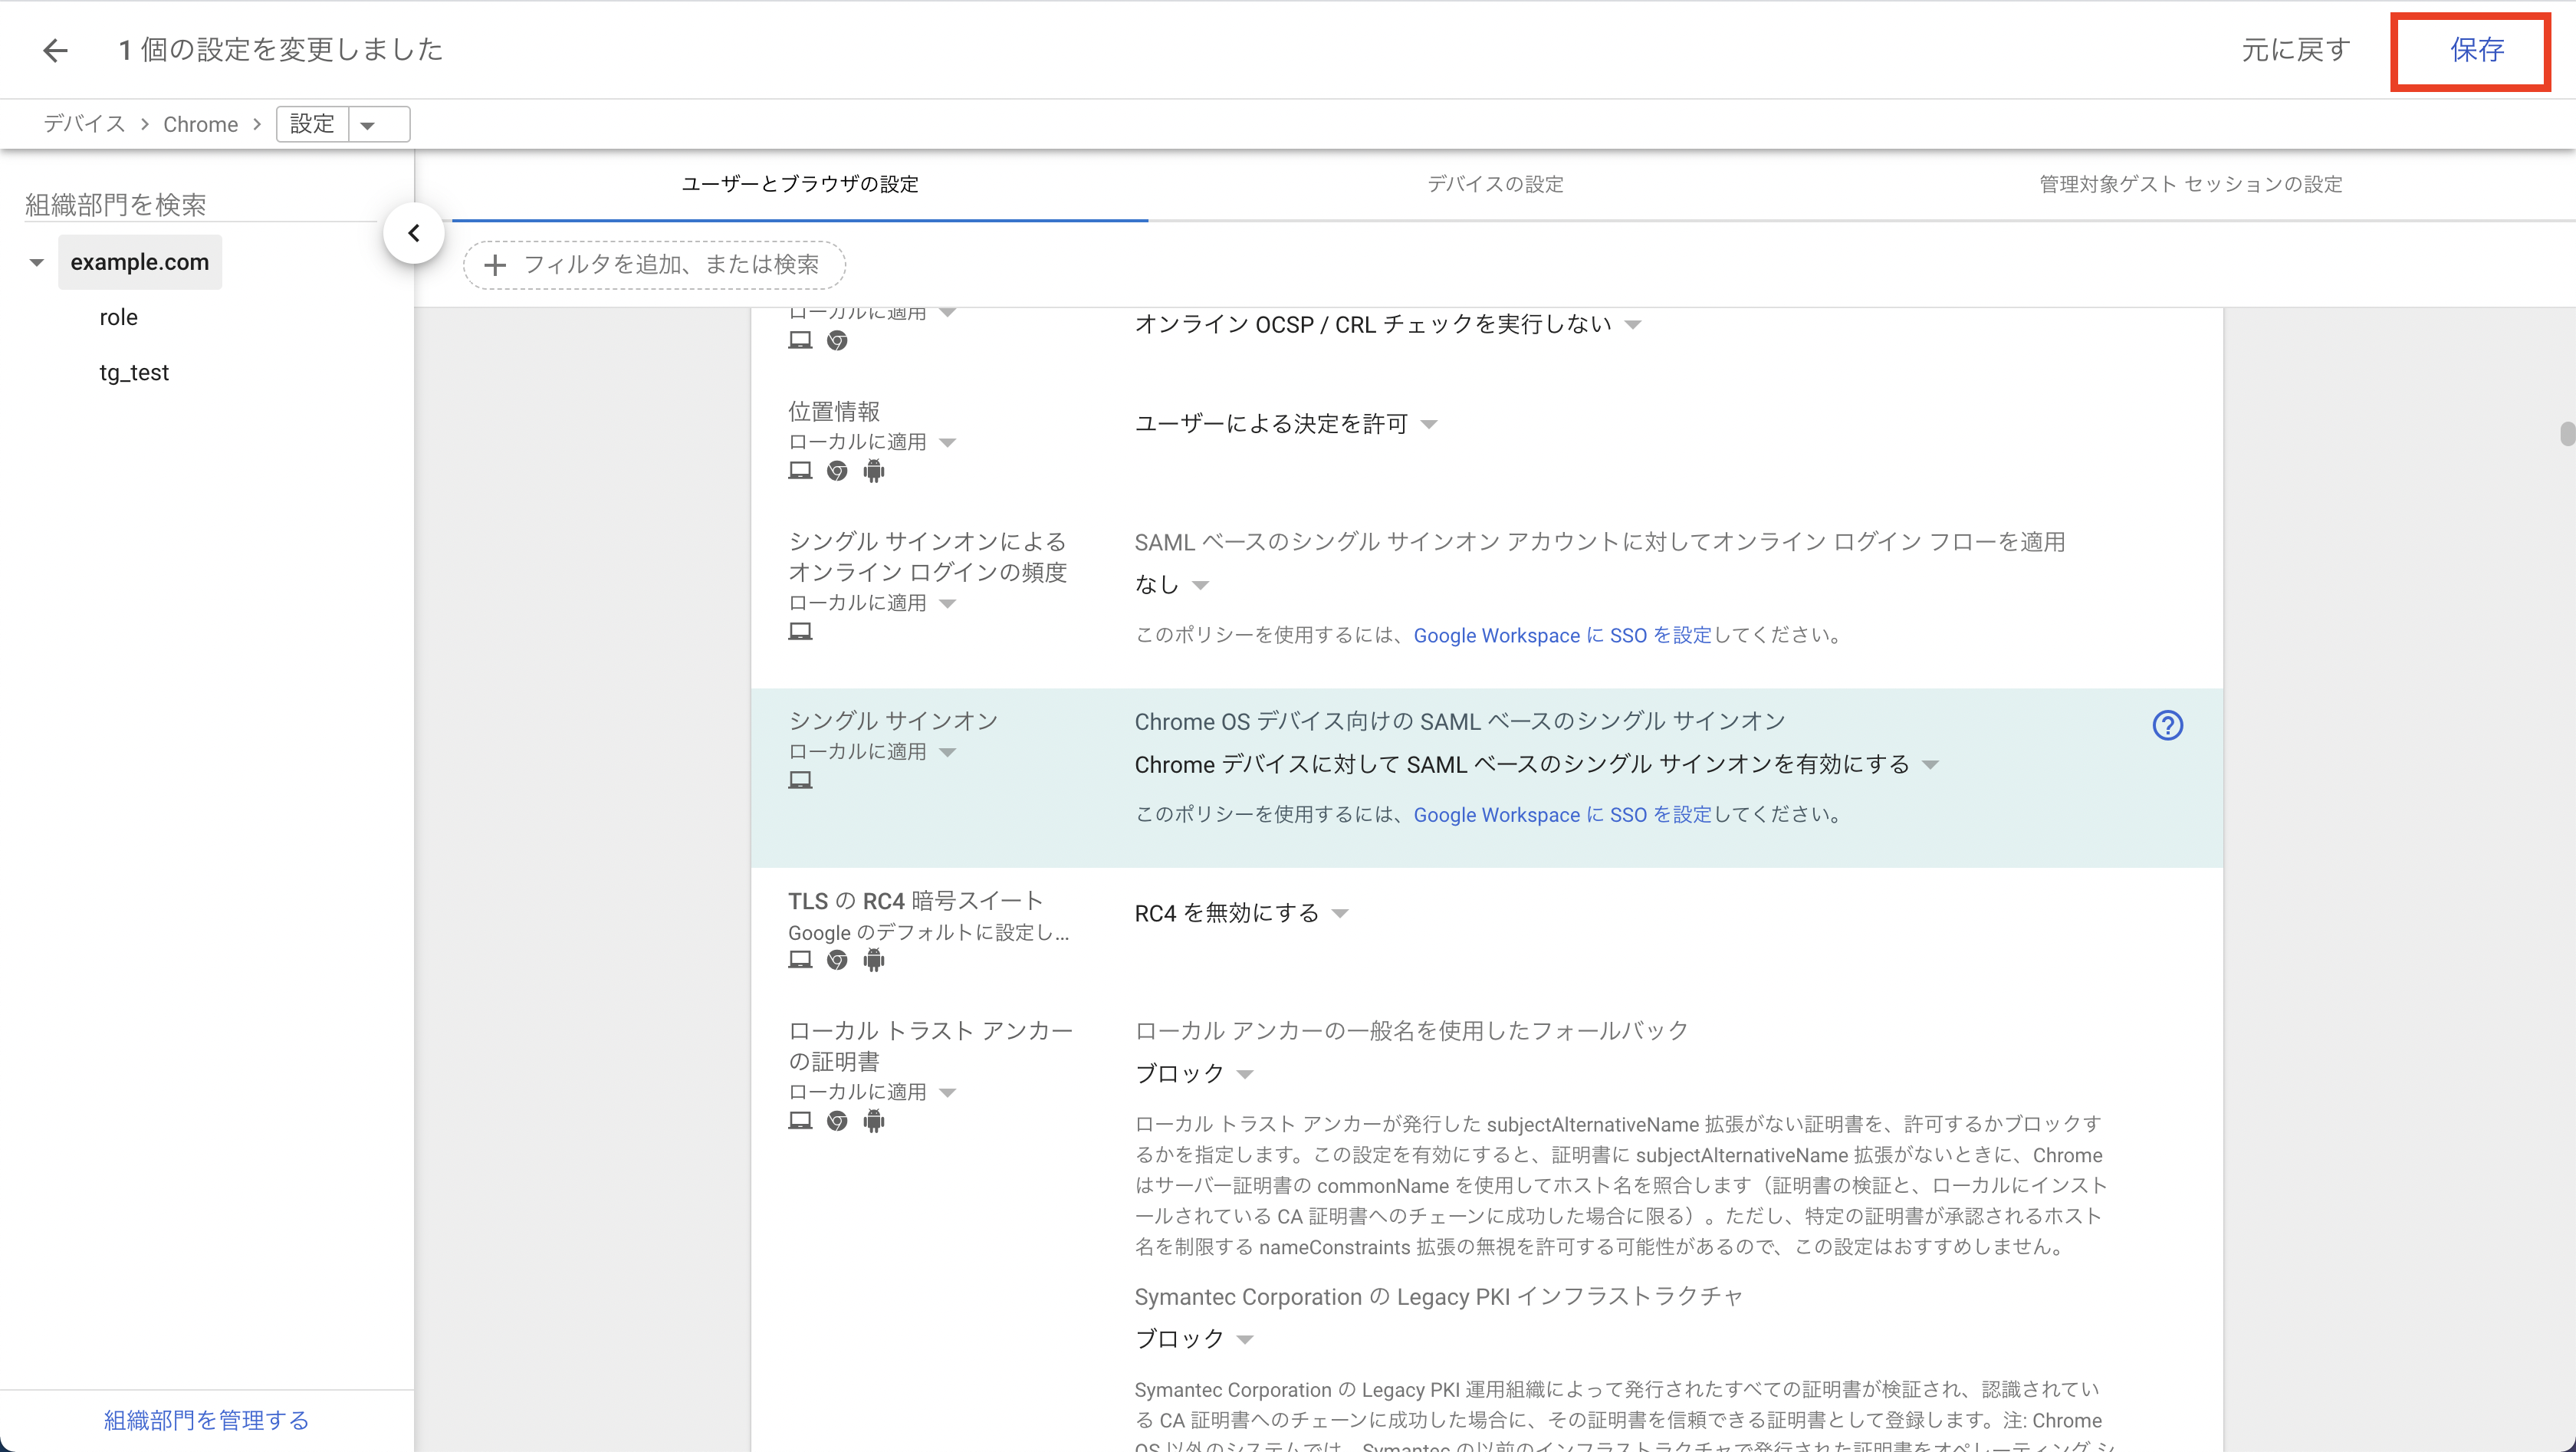This screenshot has height=1452, width=2576.
Task: Click laptop icon under ローカル トラスト アンカーの証明書
Action: (x=800, y=1121)
